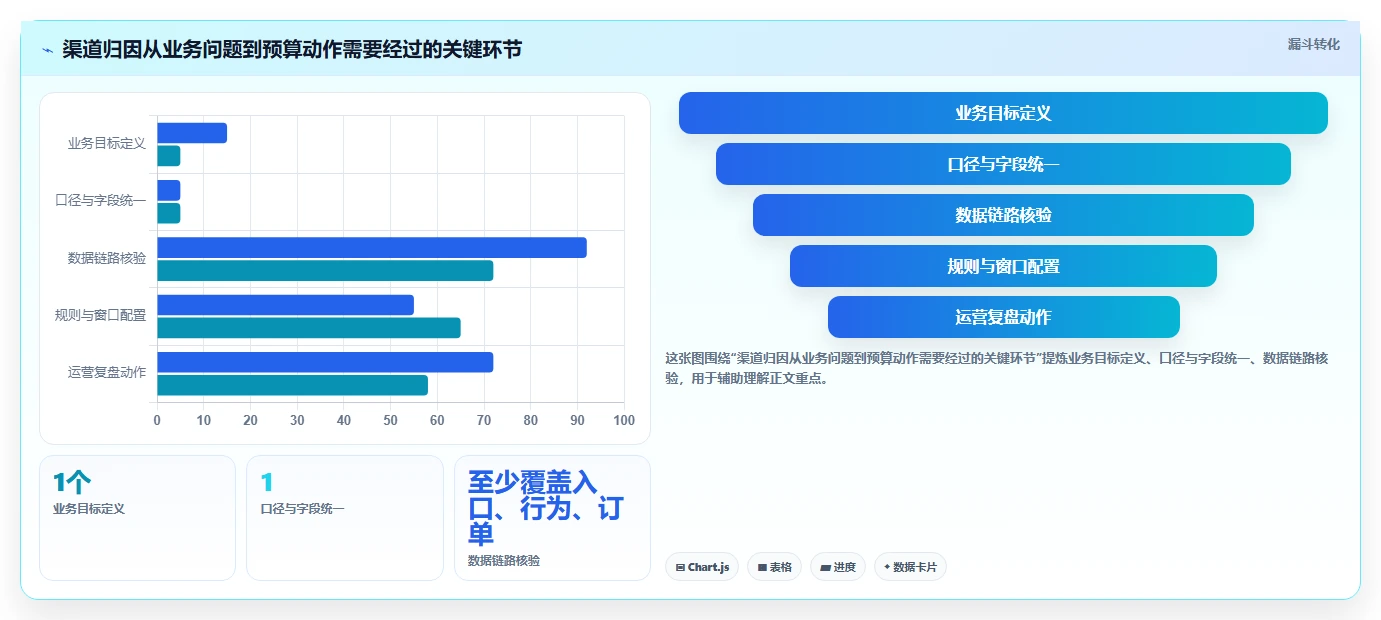Viewport: 1381px width, 620px height.
Task: Click the 50 tick on the x-axis
Action: click(391, 421)
